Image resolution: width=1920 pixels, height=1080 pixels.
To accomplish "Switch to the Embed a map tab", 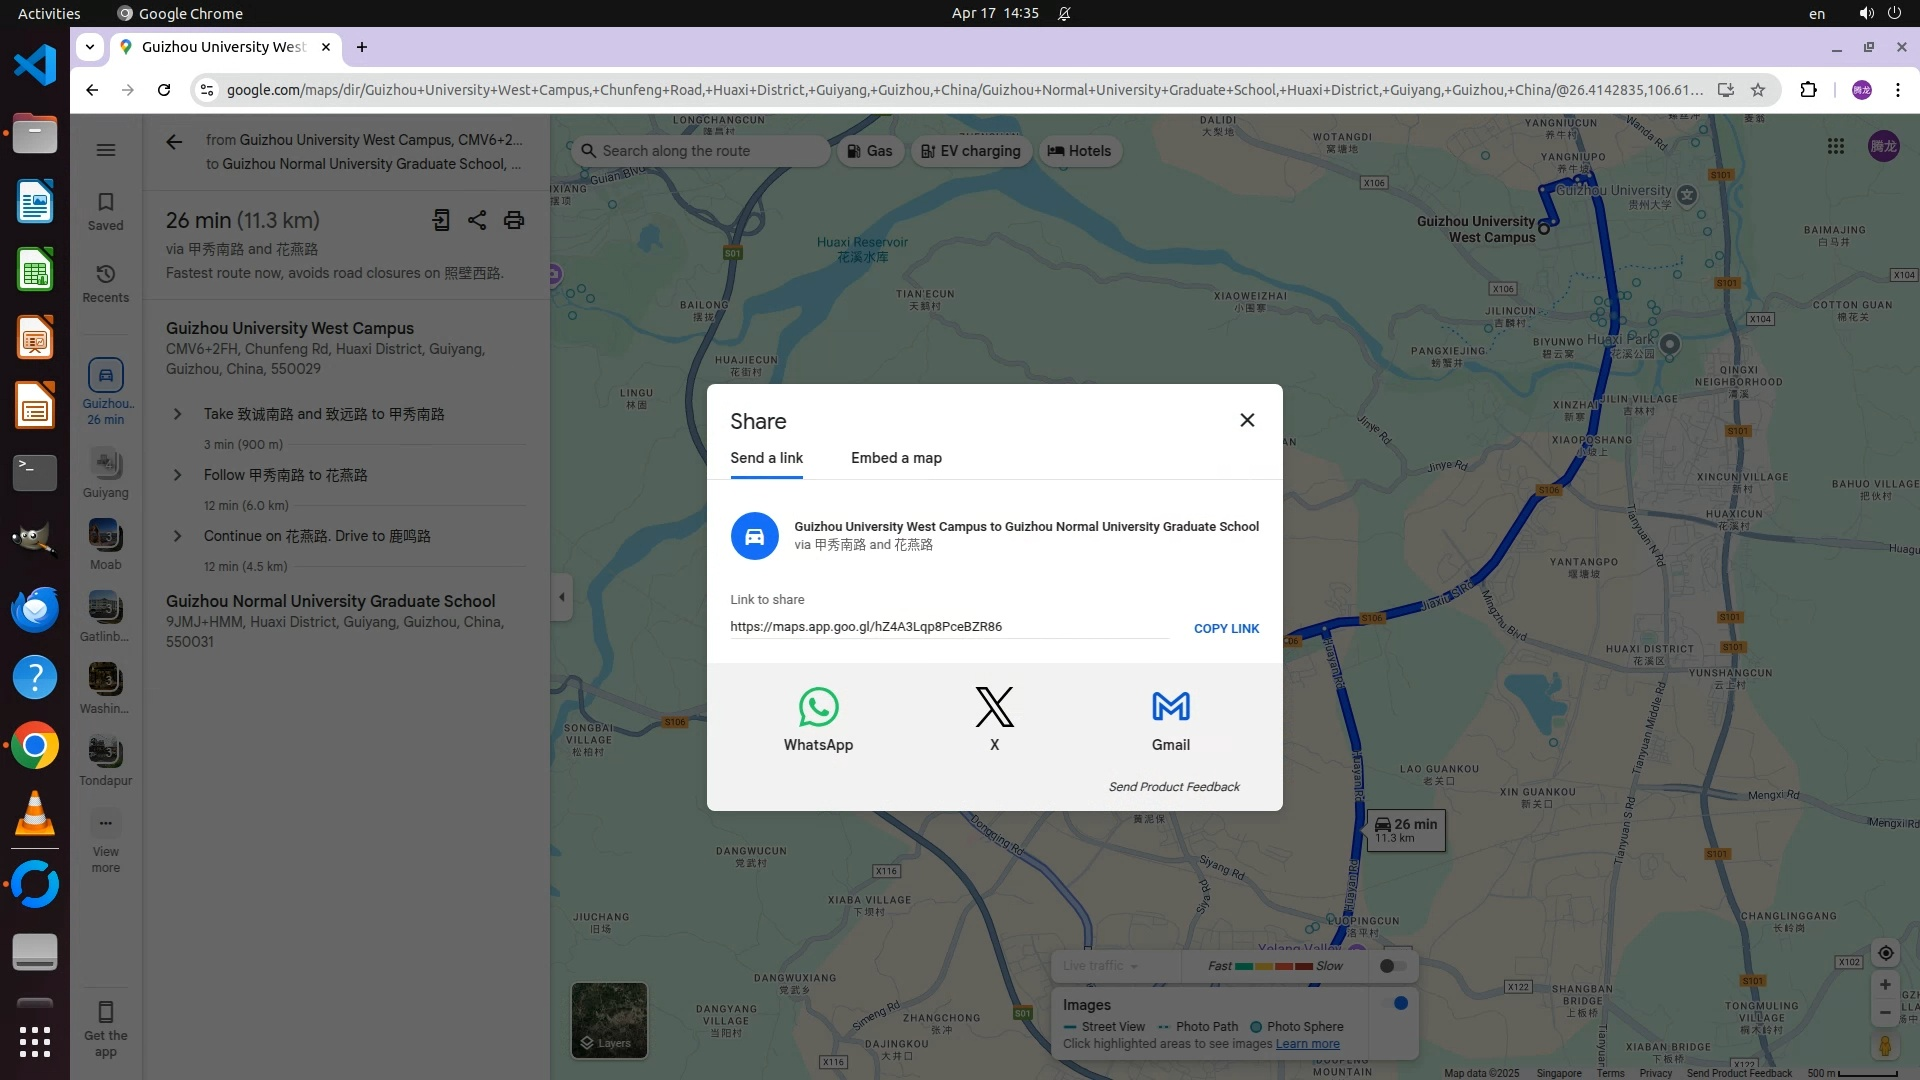I will point(896,458).
